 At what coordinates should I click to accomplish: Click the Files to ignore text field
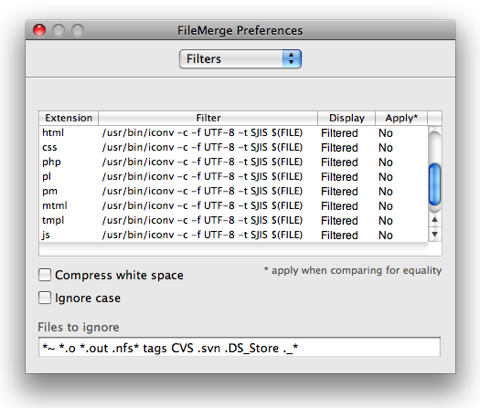click(239, 347)
